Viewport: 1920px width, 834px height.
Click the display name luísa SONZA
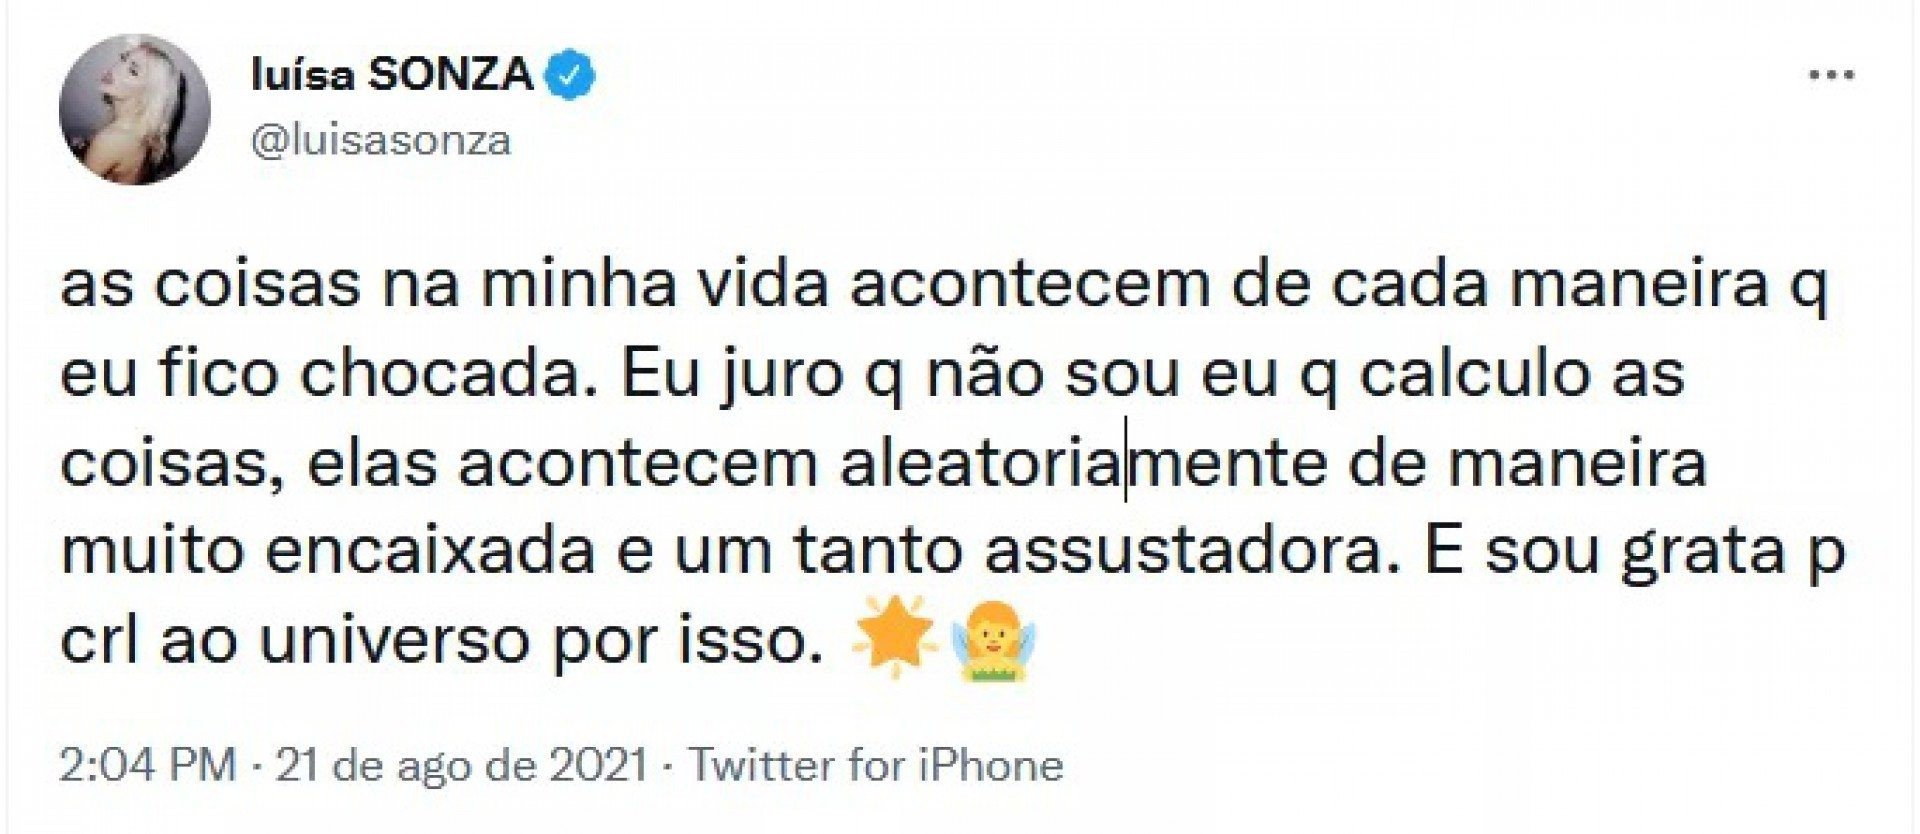(x=392, y=76)
